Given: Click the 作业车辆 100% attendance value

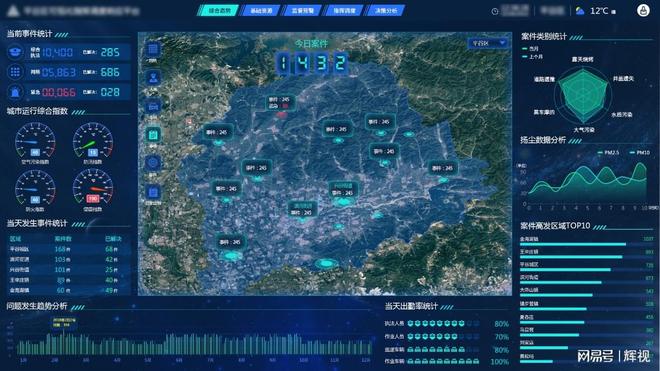Looking at the screenshot, I should click(x=500, y=362).
